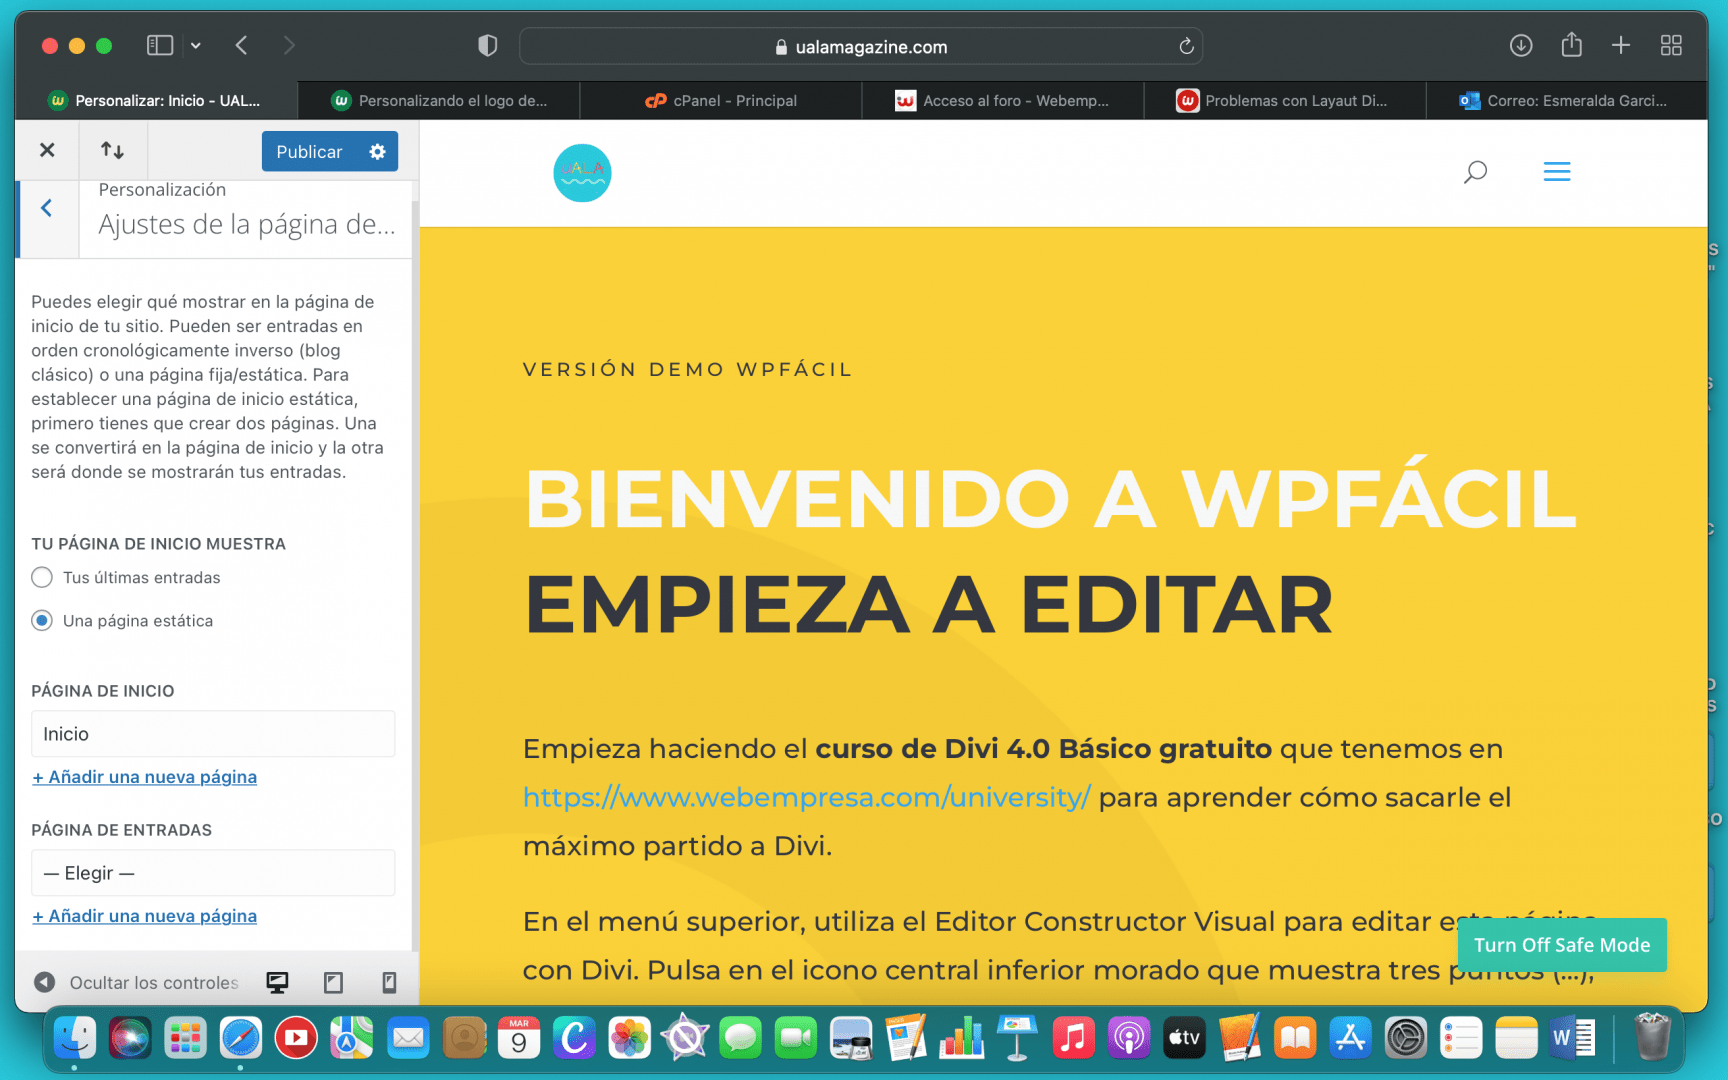The width and height of the screenshot is (1728, 1080).
Task: Open App Store from the Dock
Action: click(1350, 1038)
